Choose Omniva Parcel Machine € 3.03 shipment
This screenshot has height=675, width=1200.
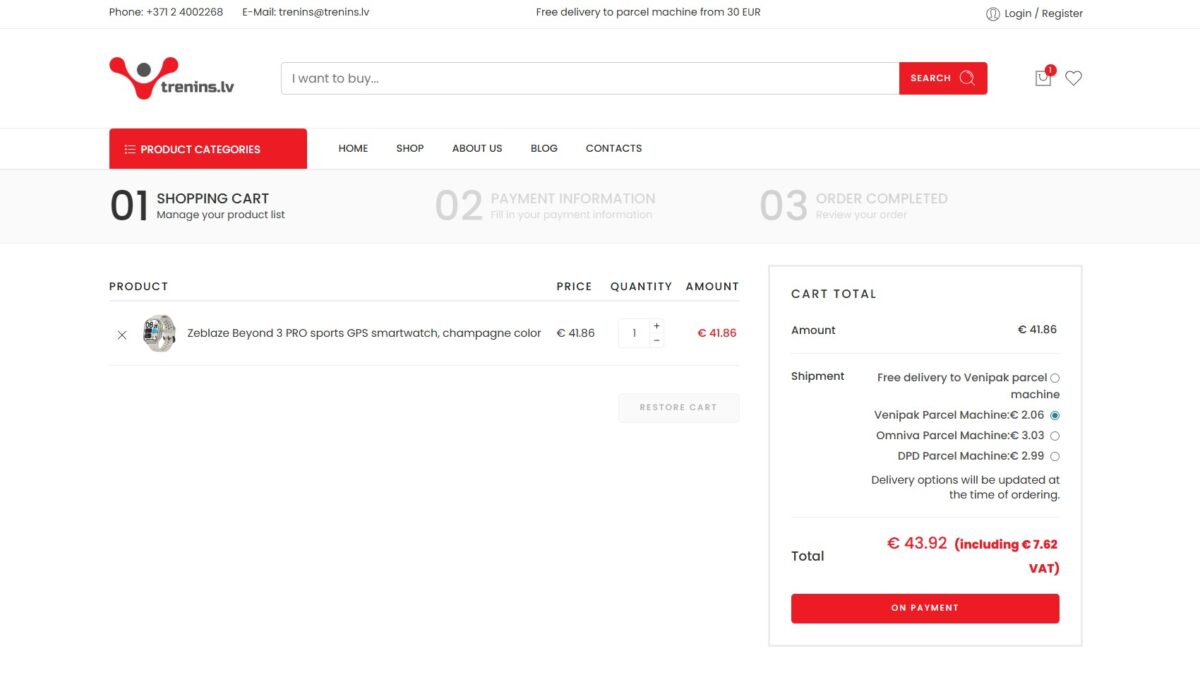1055,436
